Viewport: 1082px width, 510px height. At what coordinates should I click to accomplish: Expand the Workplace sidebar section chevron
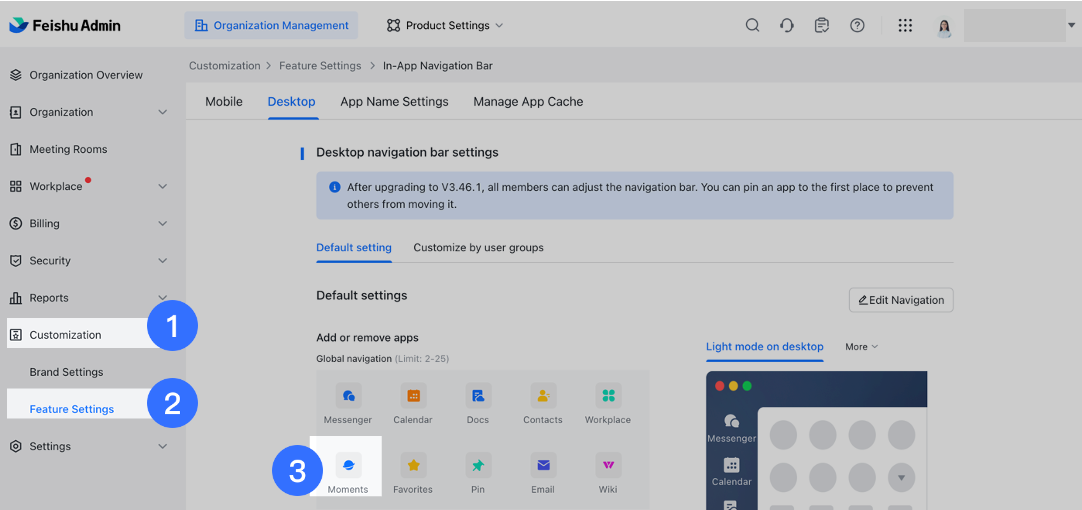[163, 186]
